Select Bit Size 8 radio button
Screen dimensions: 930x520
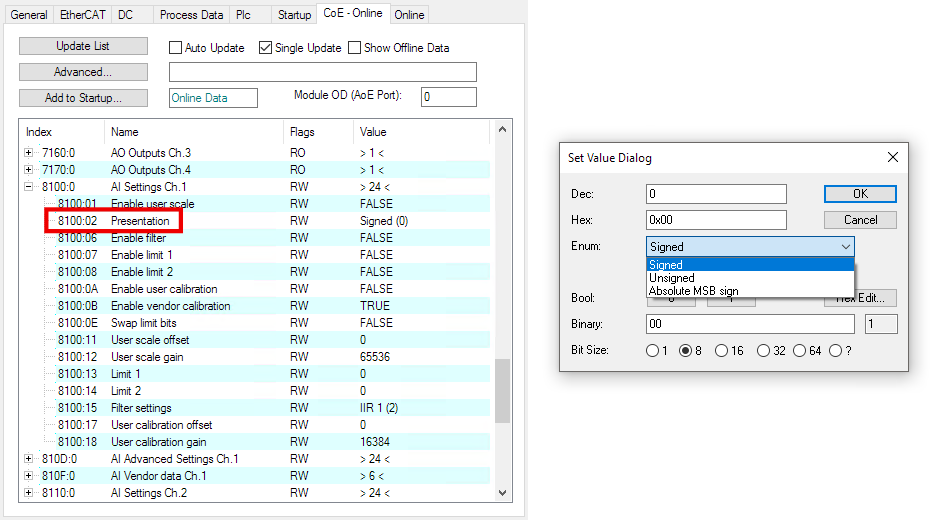pos(686,350)
